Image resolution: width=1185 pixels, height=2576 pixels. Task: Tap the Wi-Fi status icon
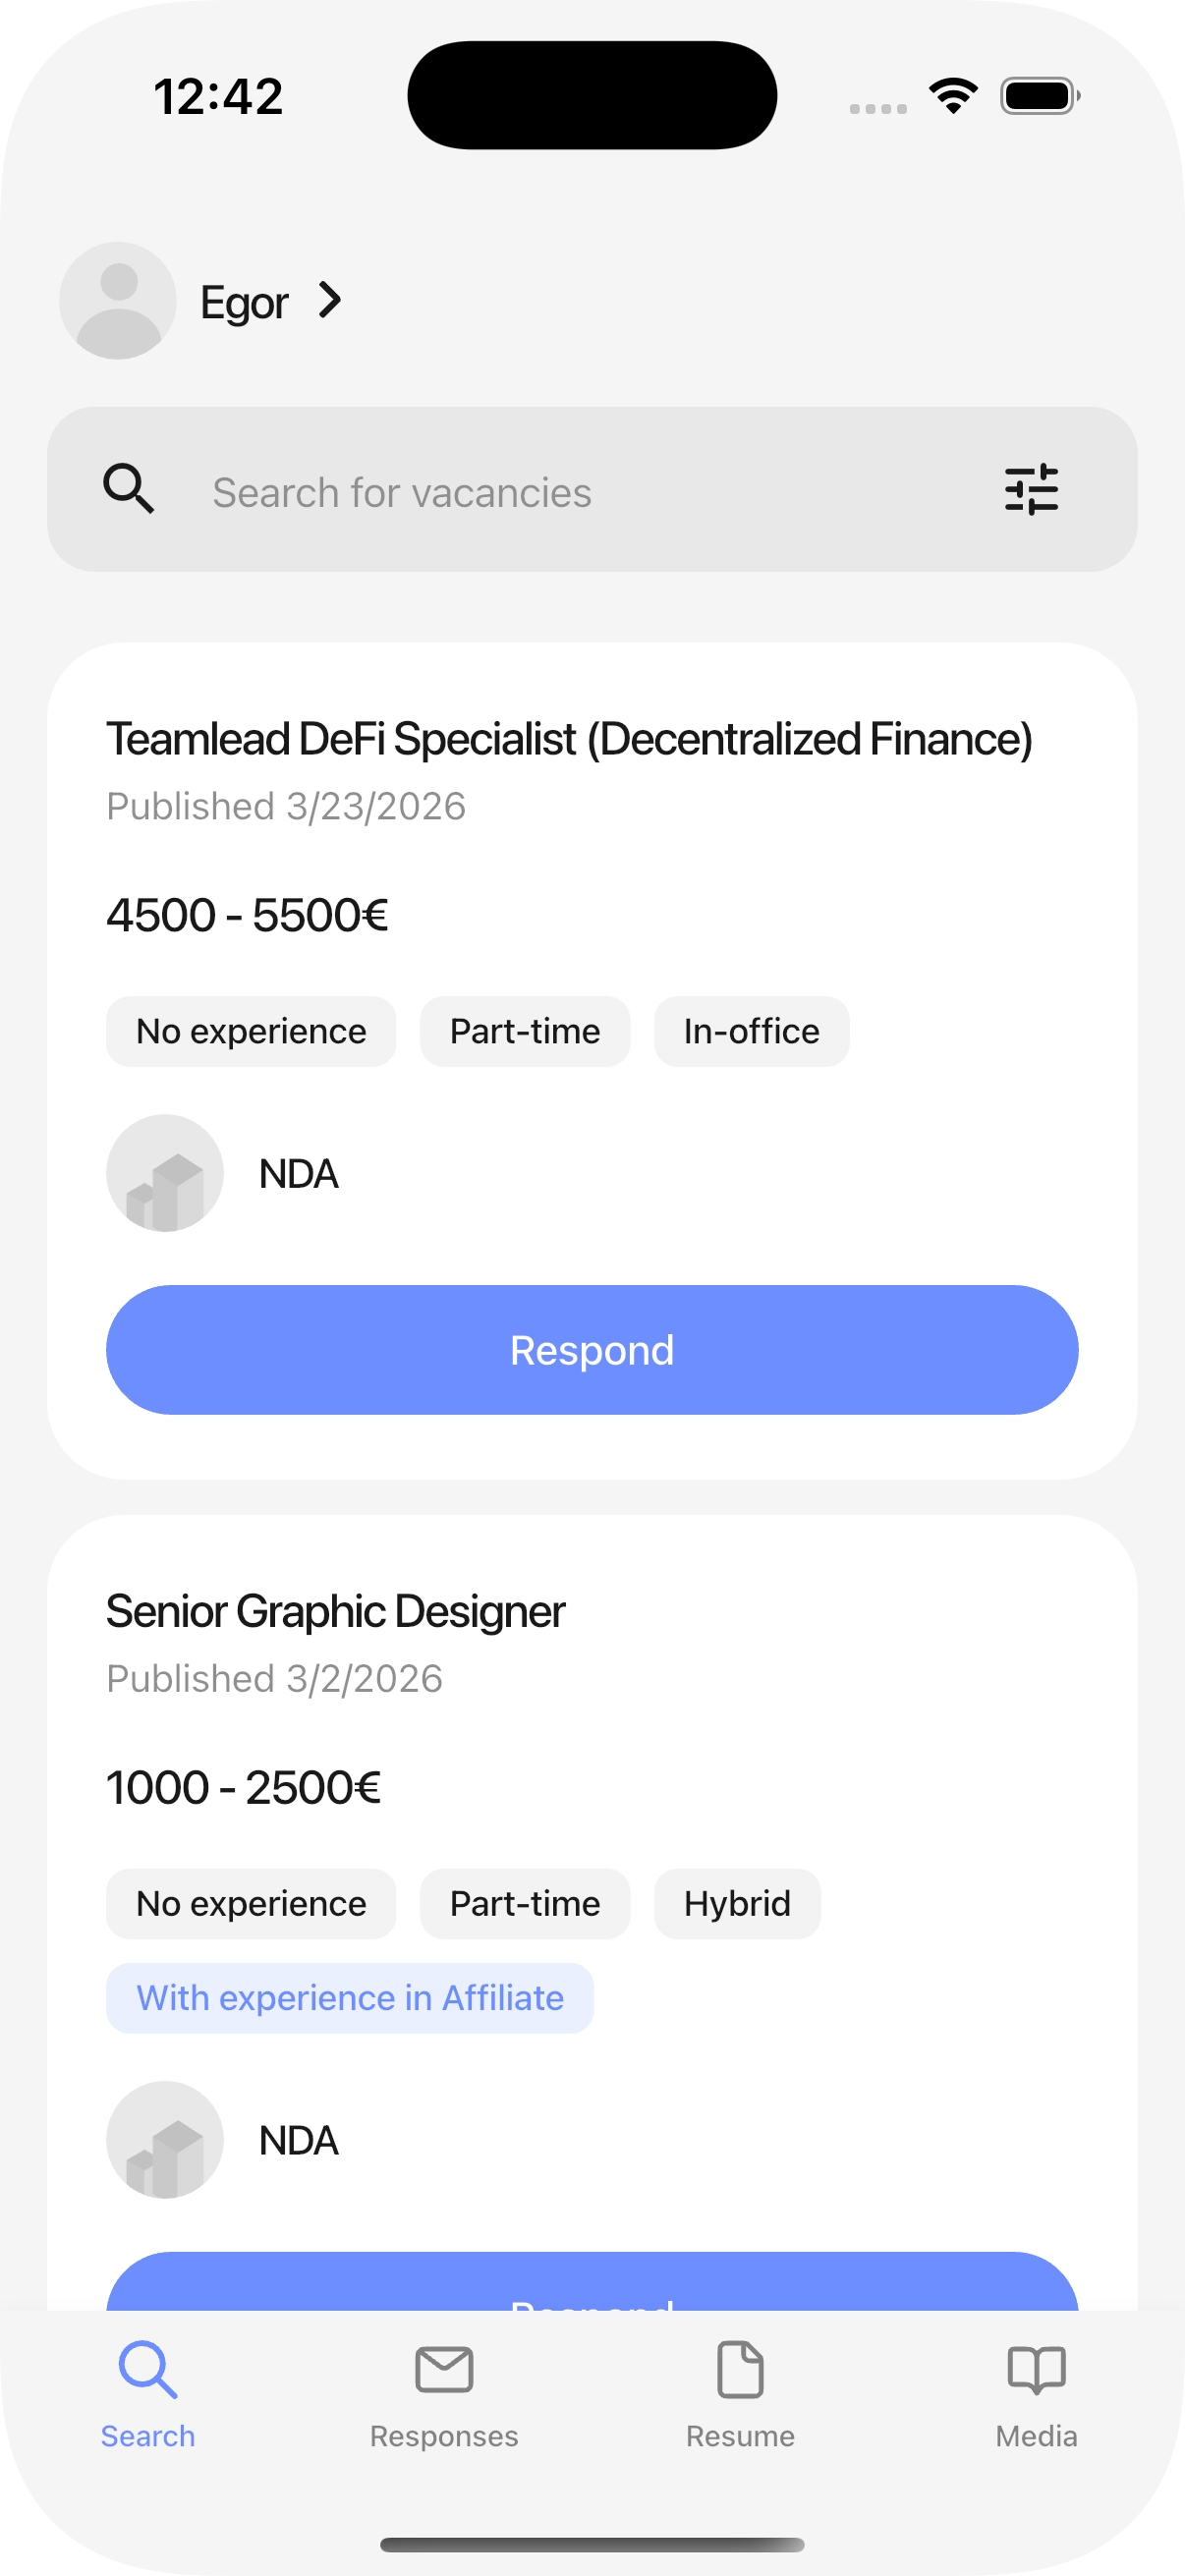[953, 96]
